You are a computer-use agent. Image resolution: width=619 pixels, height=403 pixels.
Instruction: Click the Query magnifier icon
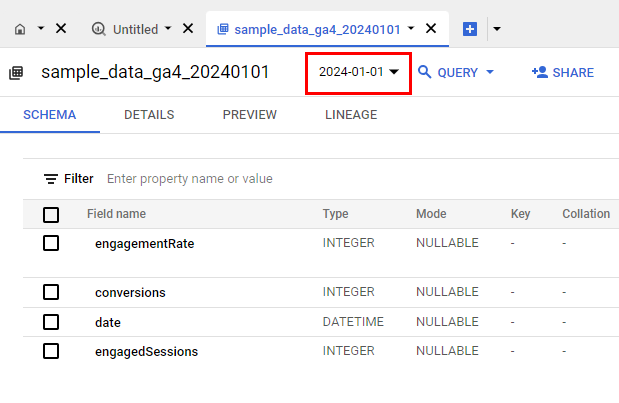(x=425, y=72)
